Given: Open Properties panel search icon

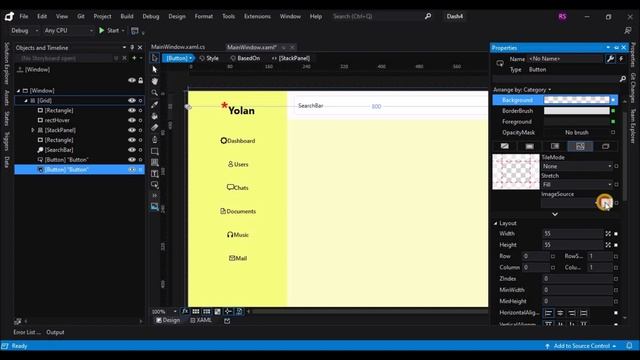Looking at the screenshot, I should point(622,79).
